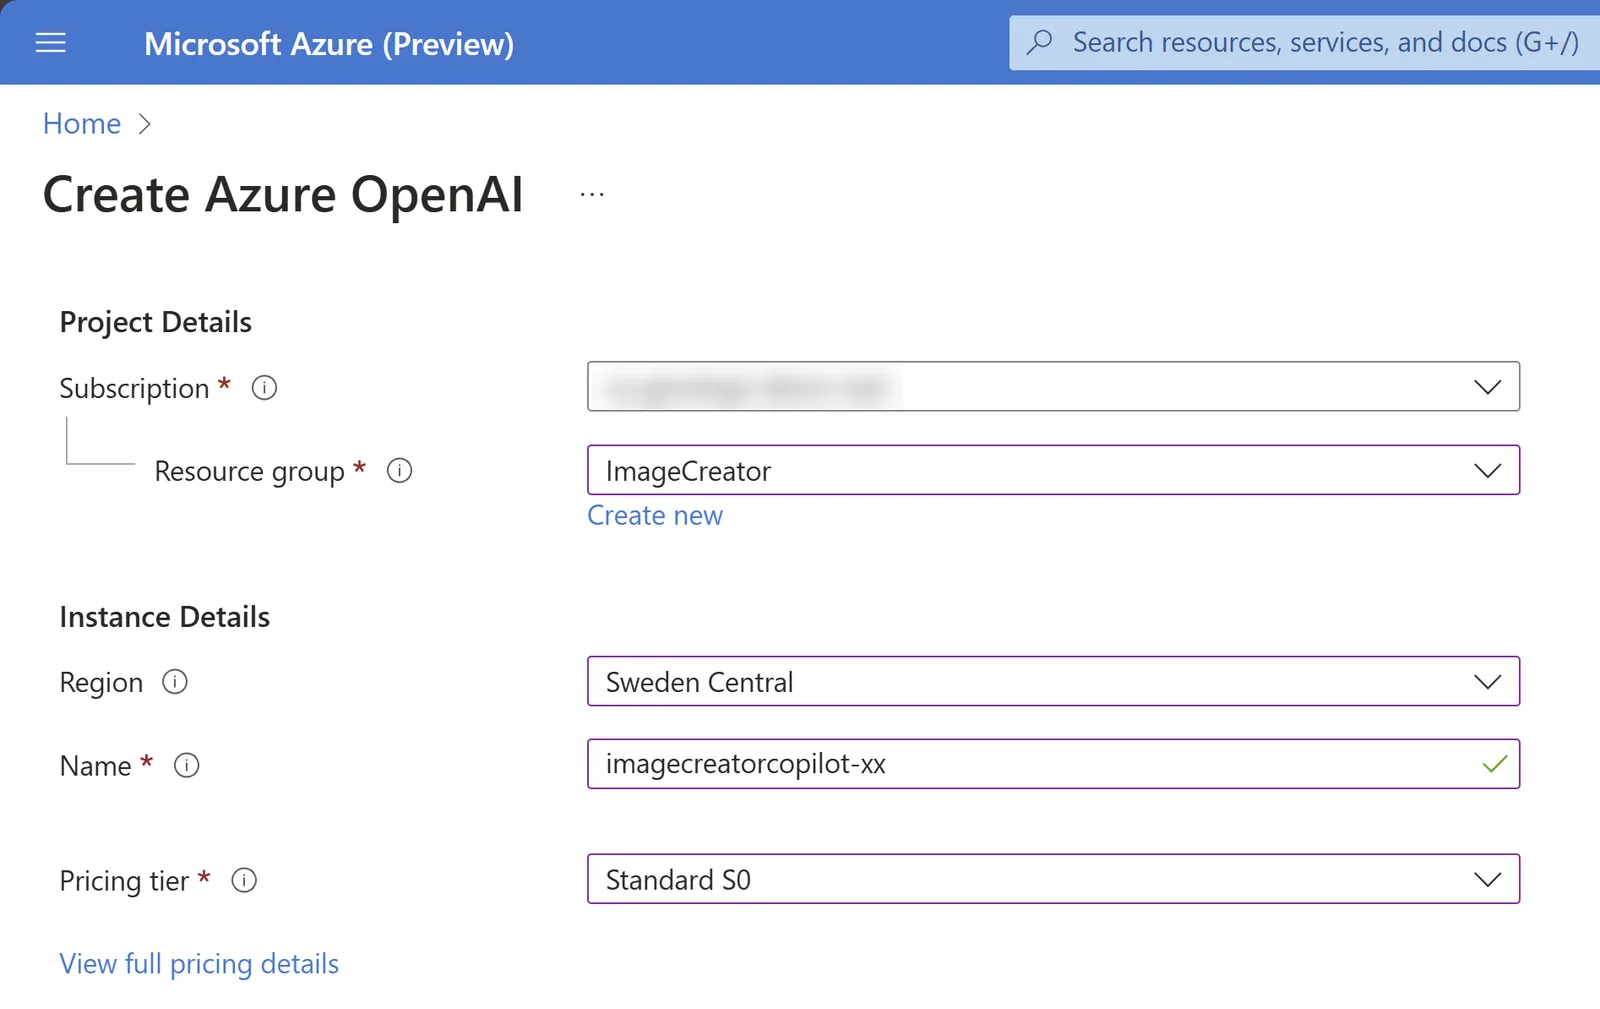Click the Region info icon
The image size is (1600, 1009).
pyautogui.click(x=175, y=682)
